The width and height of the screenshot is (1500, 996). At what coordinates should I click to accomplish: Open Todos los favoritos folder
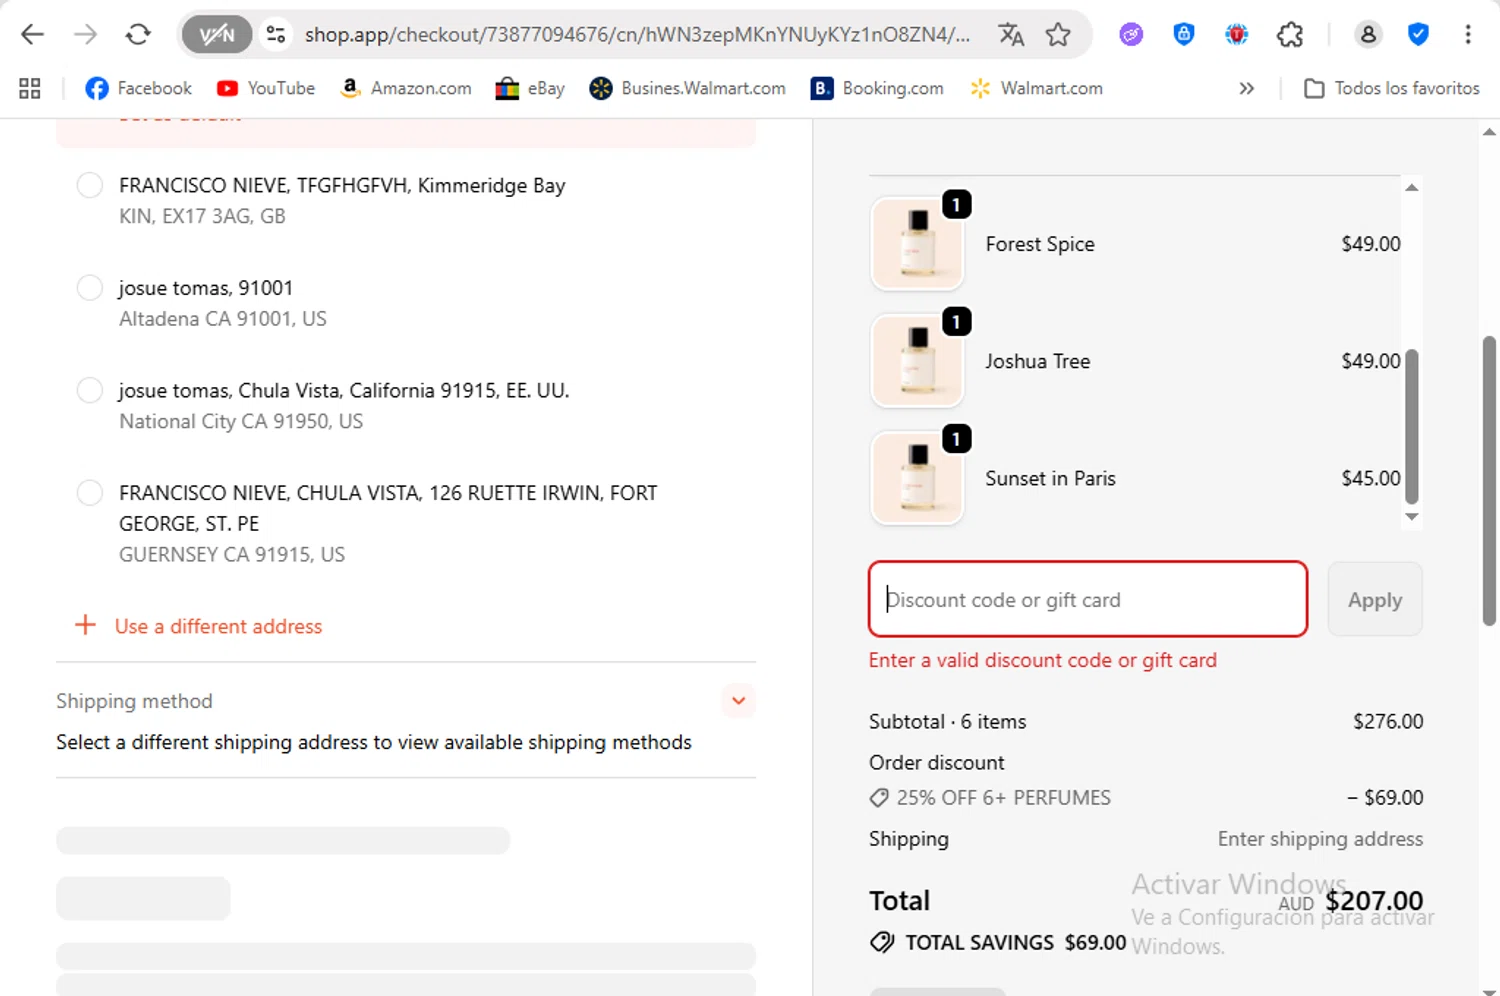[1392, 88]
